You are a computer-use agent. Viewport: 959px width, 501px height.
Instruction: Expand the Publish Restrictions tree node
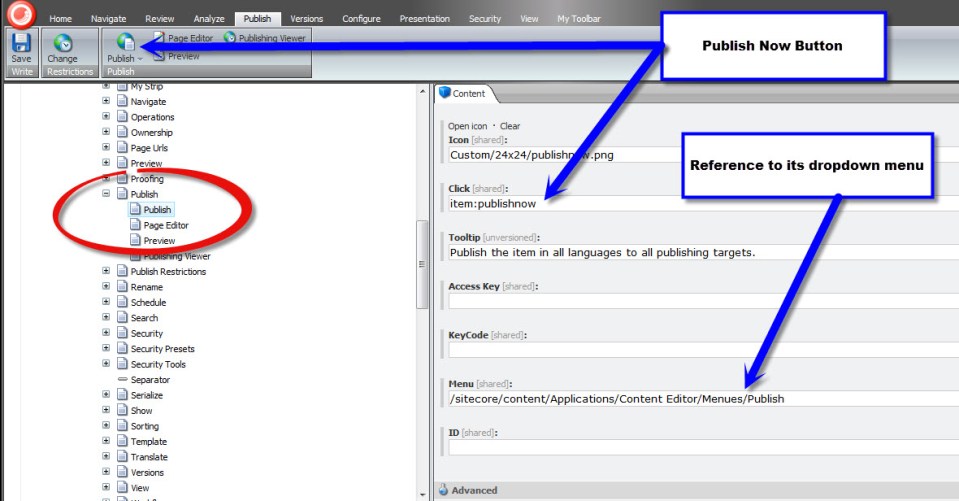pos(106,270)
